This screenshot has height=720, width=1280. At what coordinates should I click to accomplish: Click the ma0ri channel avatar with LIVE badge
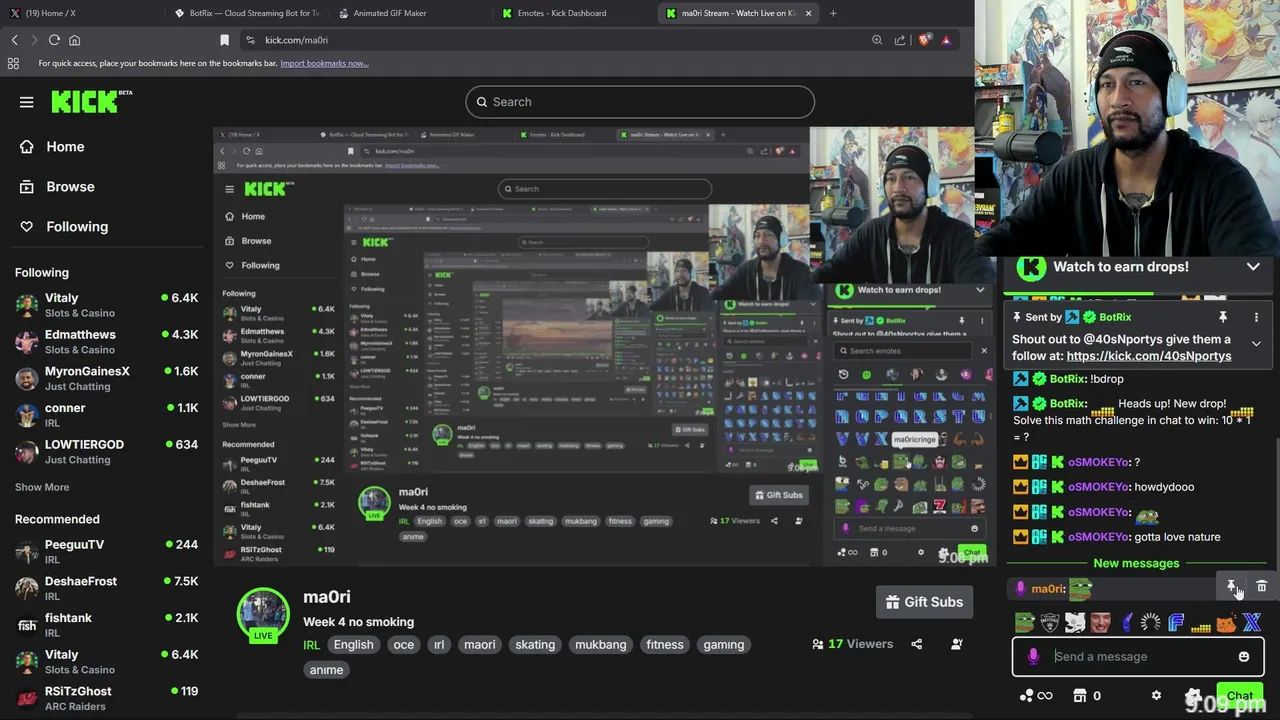coord(263,614)
